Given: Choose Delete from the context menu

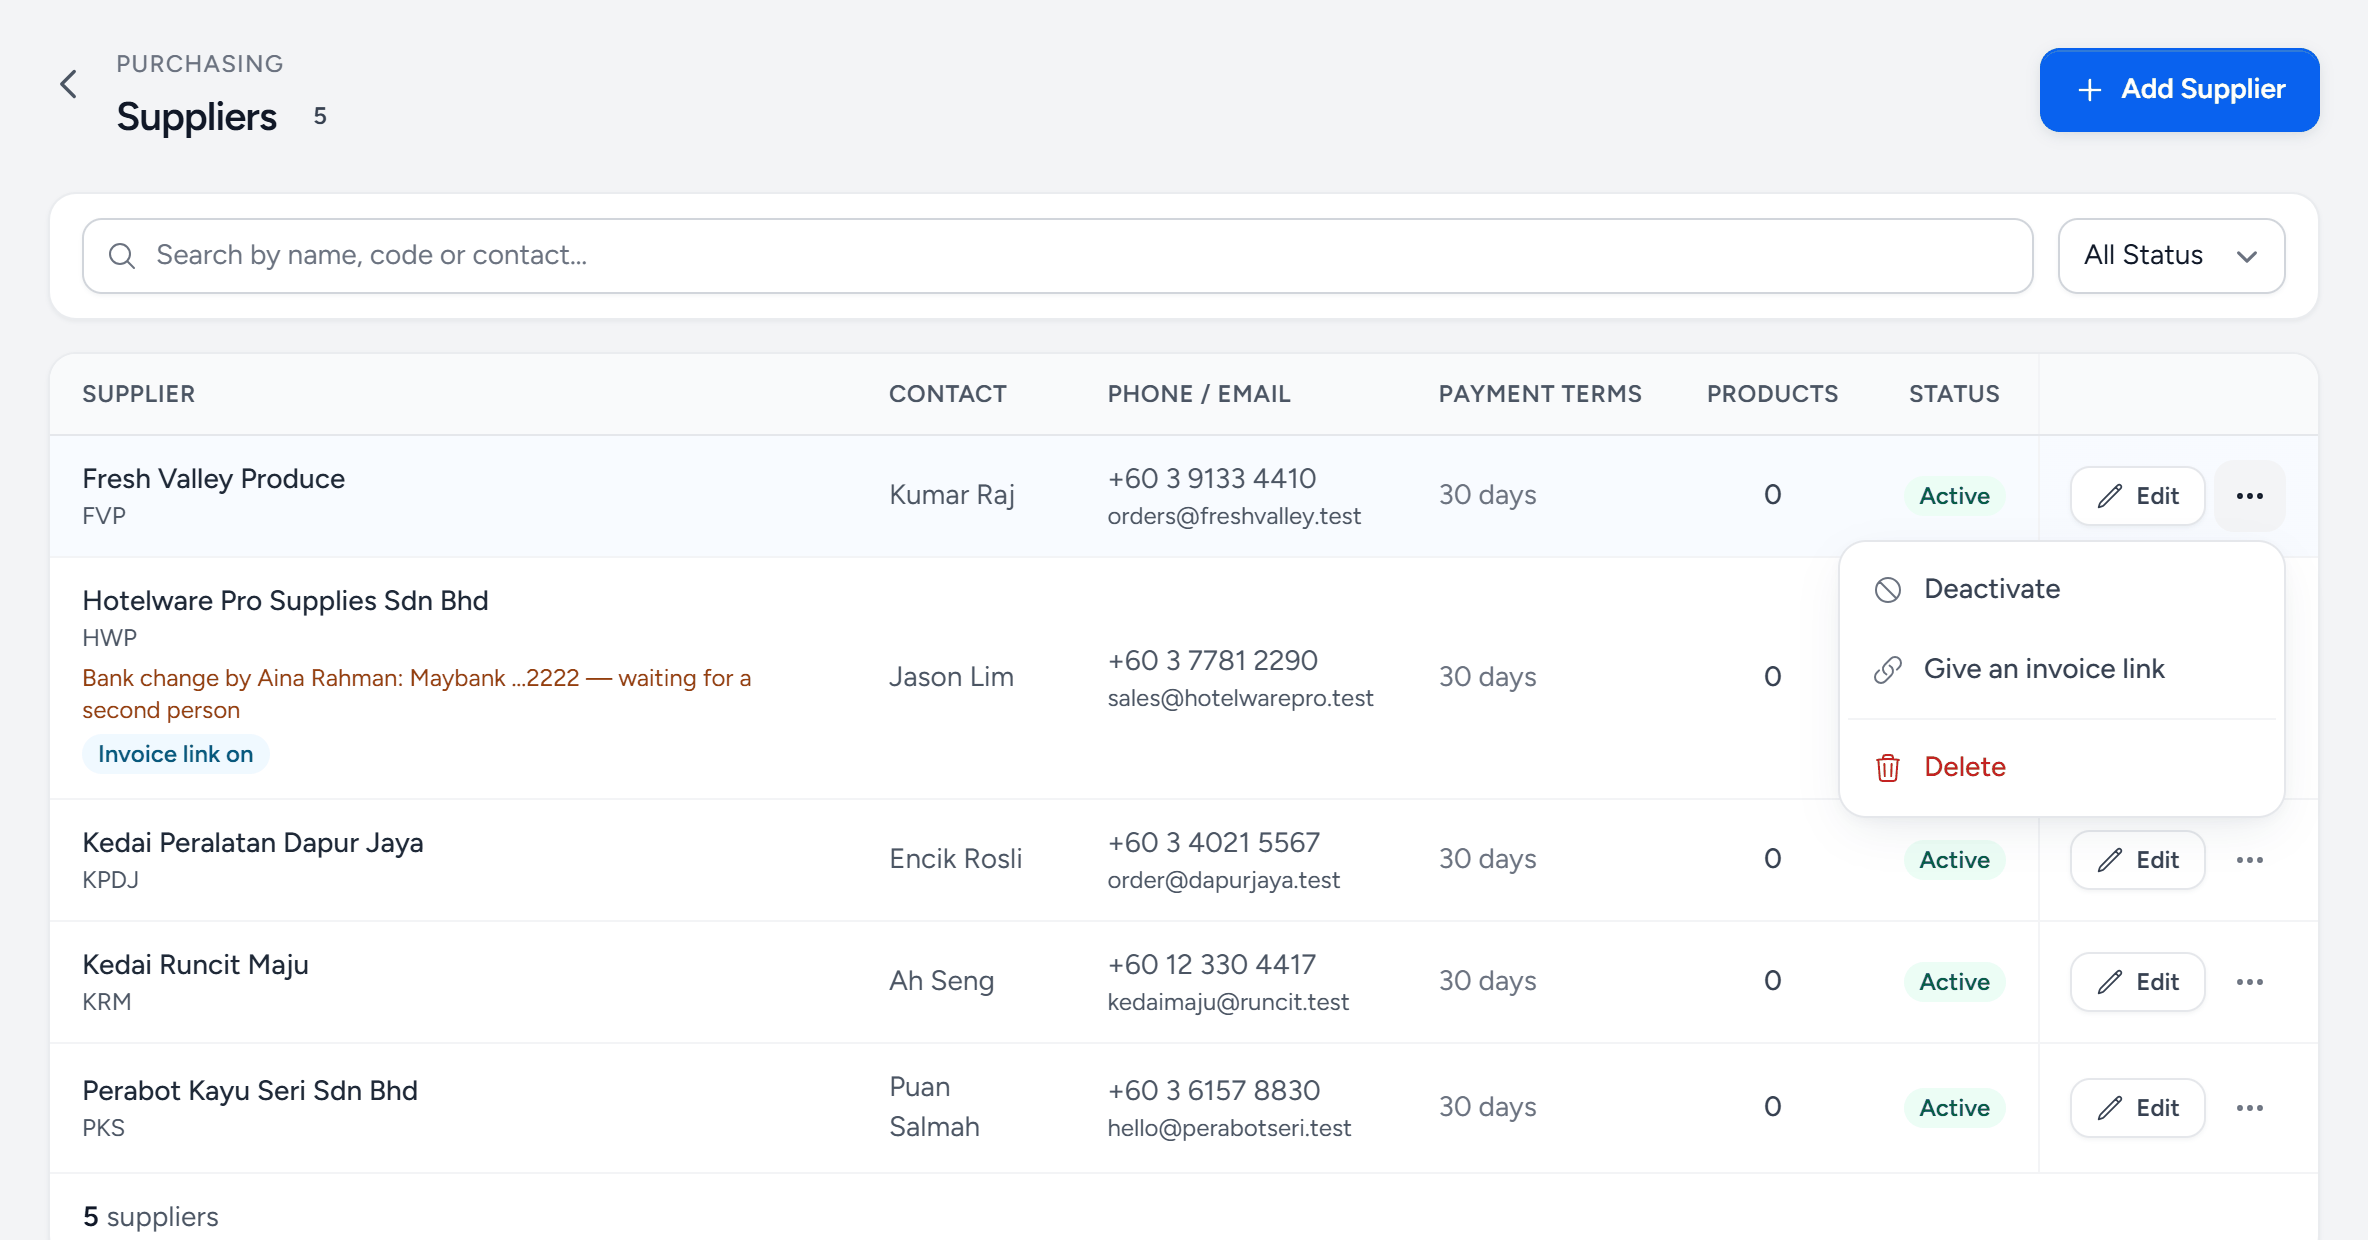Looking at the screenshot, I should pos(2061,767).
